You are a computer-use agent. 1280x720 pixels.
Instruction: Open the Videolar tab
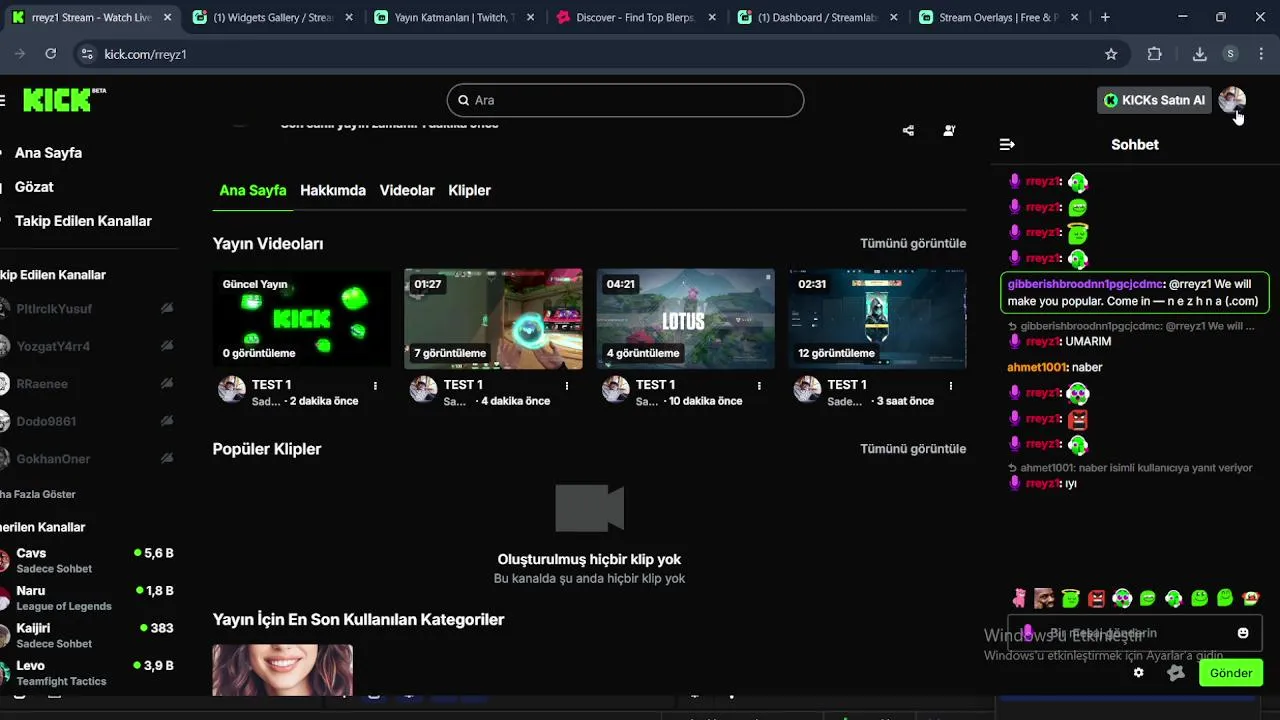(x=407, y=190)
